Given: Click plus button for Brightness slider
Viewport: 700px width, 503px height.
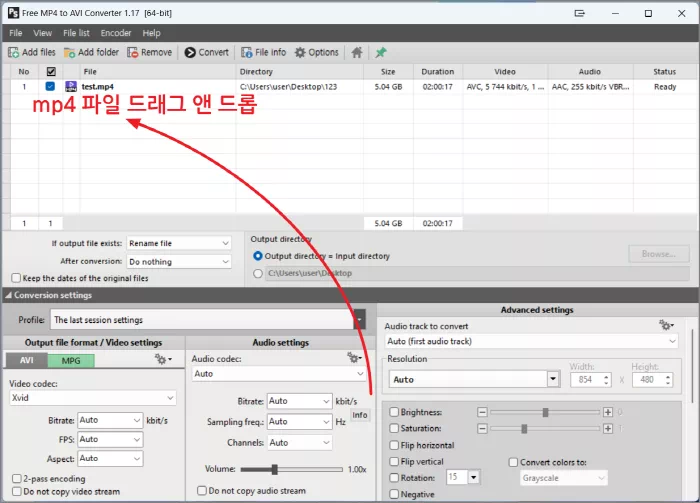Looking at the screenshot, I should click(608, 412).
